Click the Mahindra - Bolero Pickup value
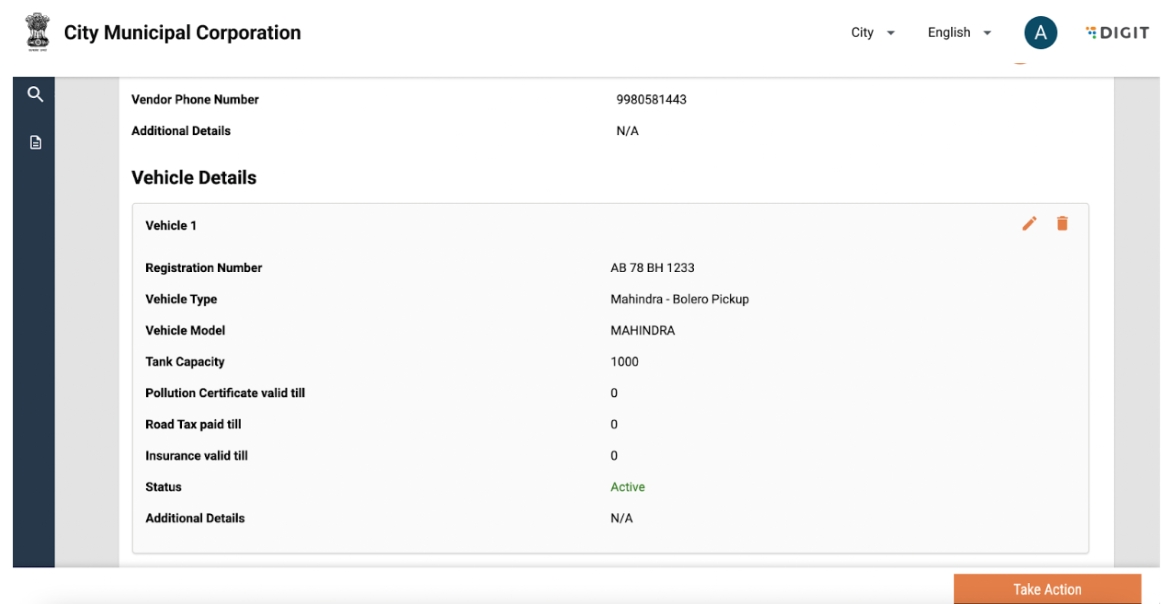 click(679, 299)
